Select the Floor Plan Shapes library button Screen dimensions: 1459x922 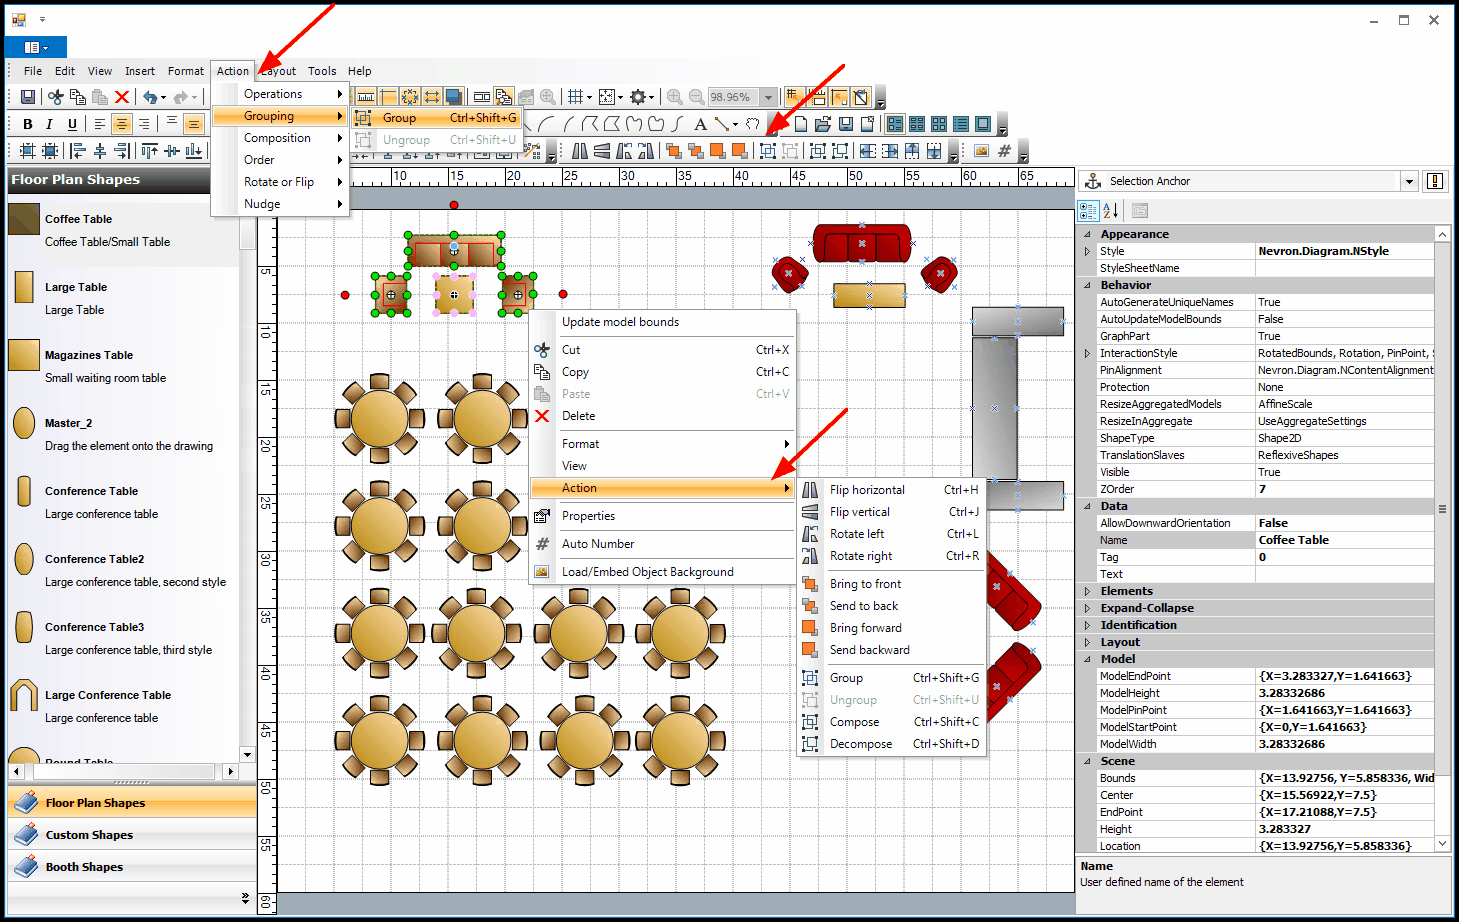pyautogui.click(x=132, y=803)
